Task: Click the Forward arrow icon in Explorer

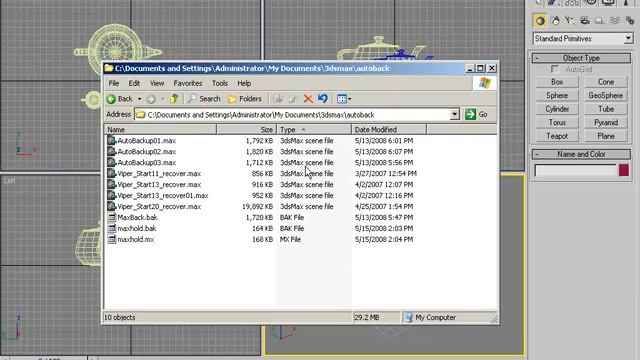Action: pos(151,99)
